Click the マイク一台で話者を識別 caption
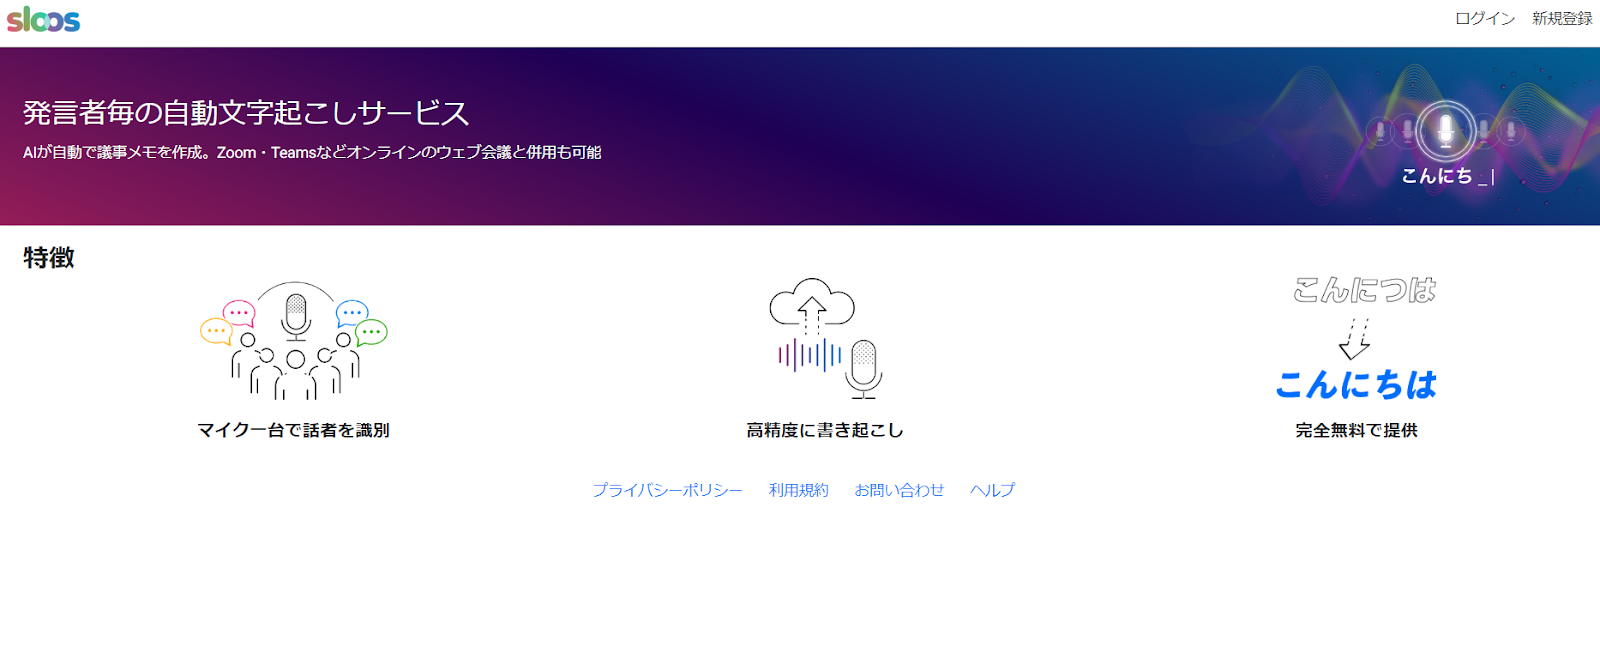The width and height of the screenshot is (1600, 671). [x=293, y=430]
